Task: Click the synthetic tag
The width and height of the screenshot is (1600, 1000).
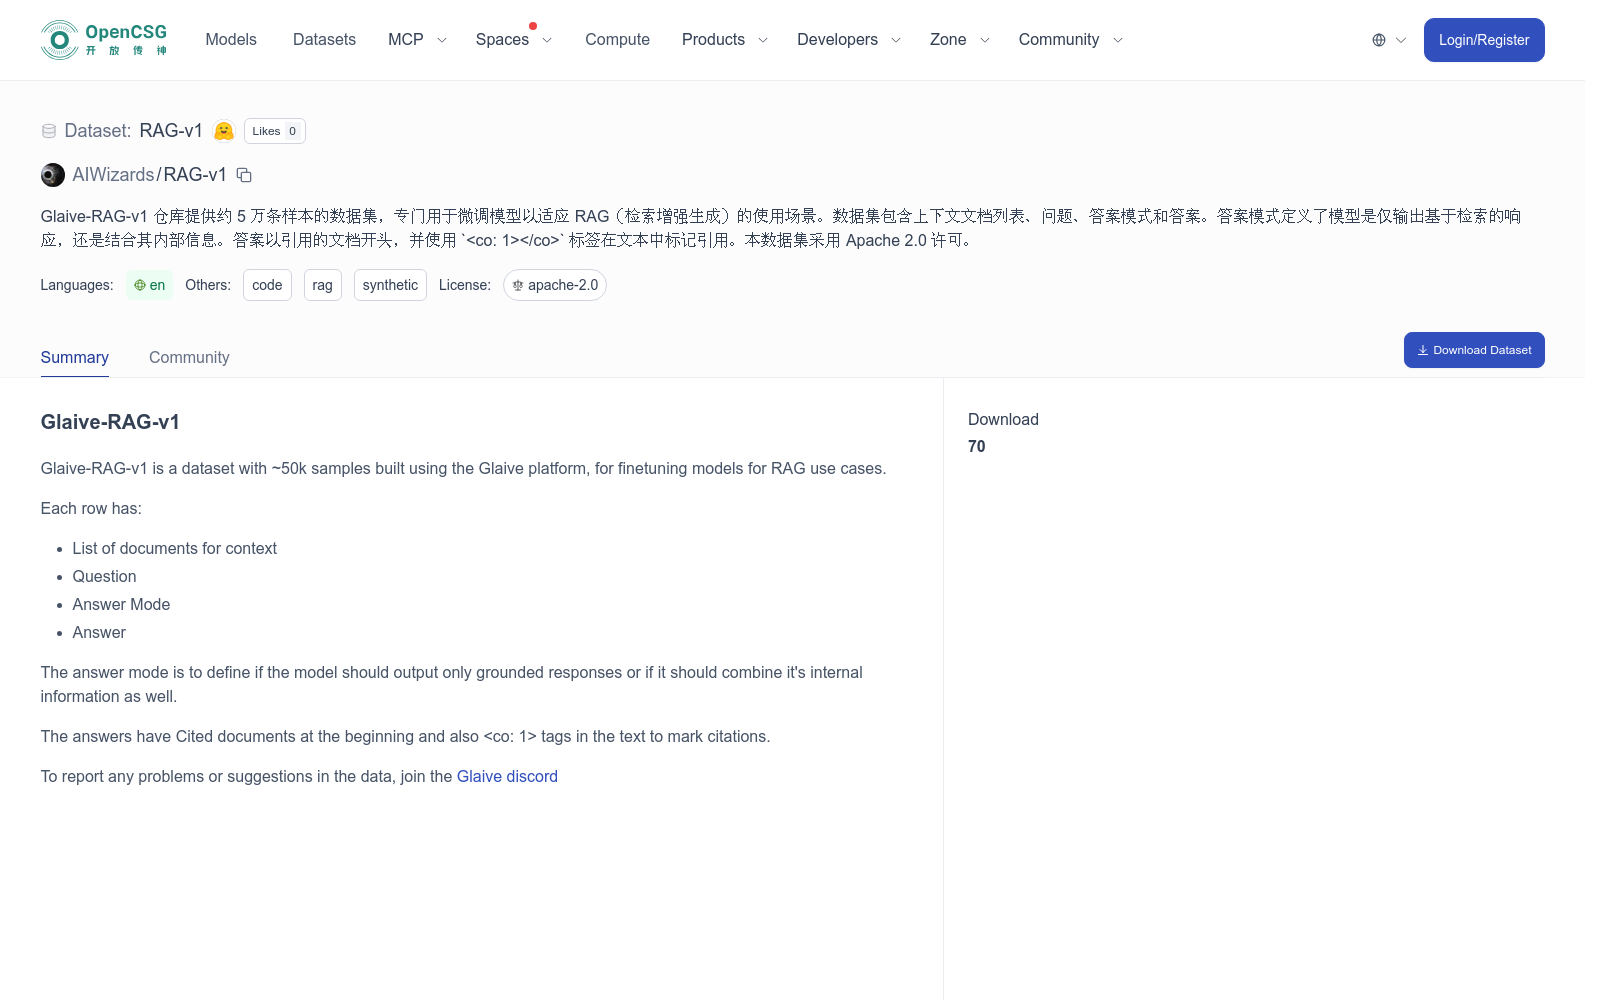Action: 390,285
